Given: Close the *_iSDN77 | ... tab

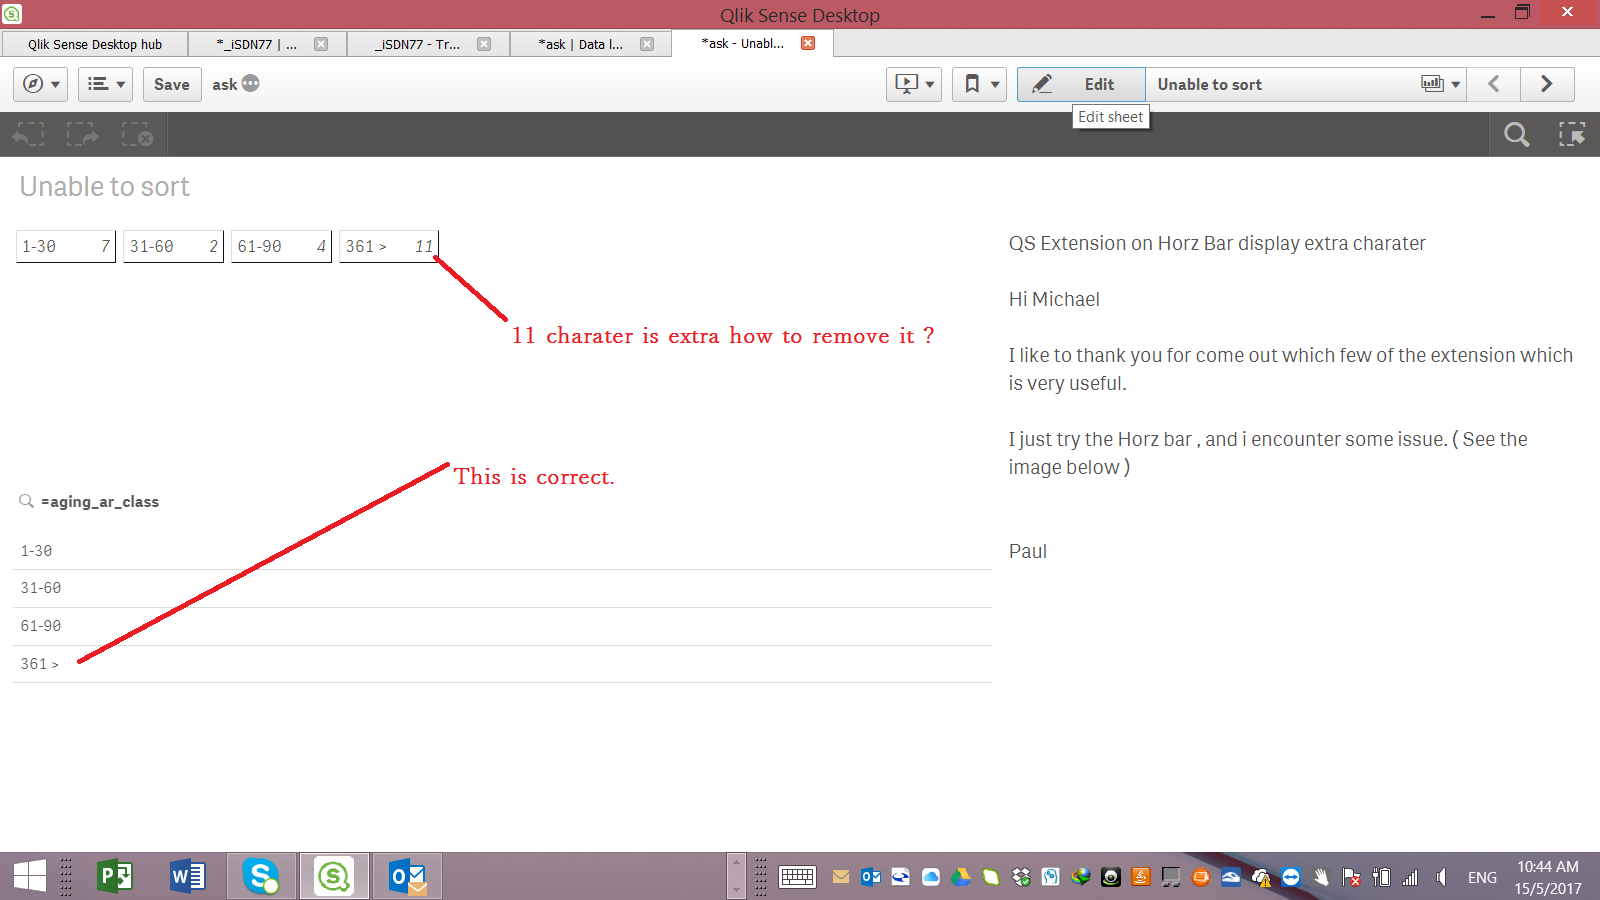Looking at the screenshot, I should 321,44.
